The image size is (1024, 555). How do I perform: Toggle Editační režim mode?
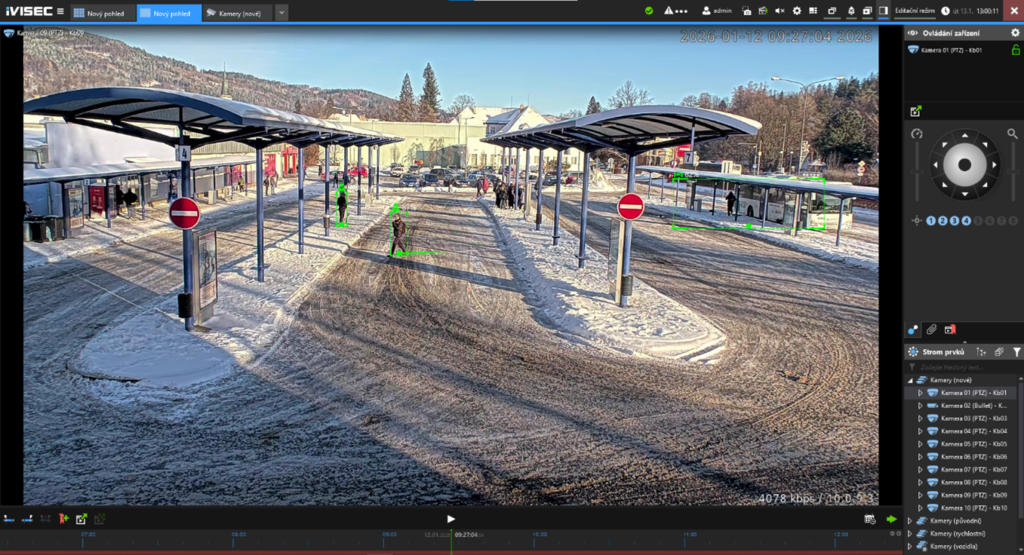click(x=914, y=11)
